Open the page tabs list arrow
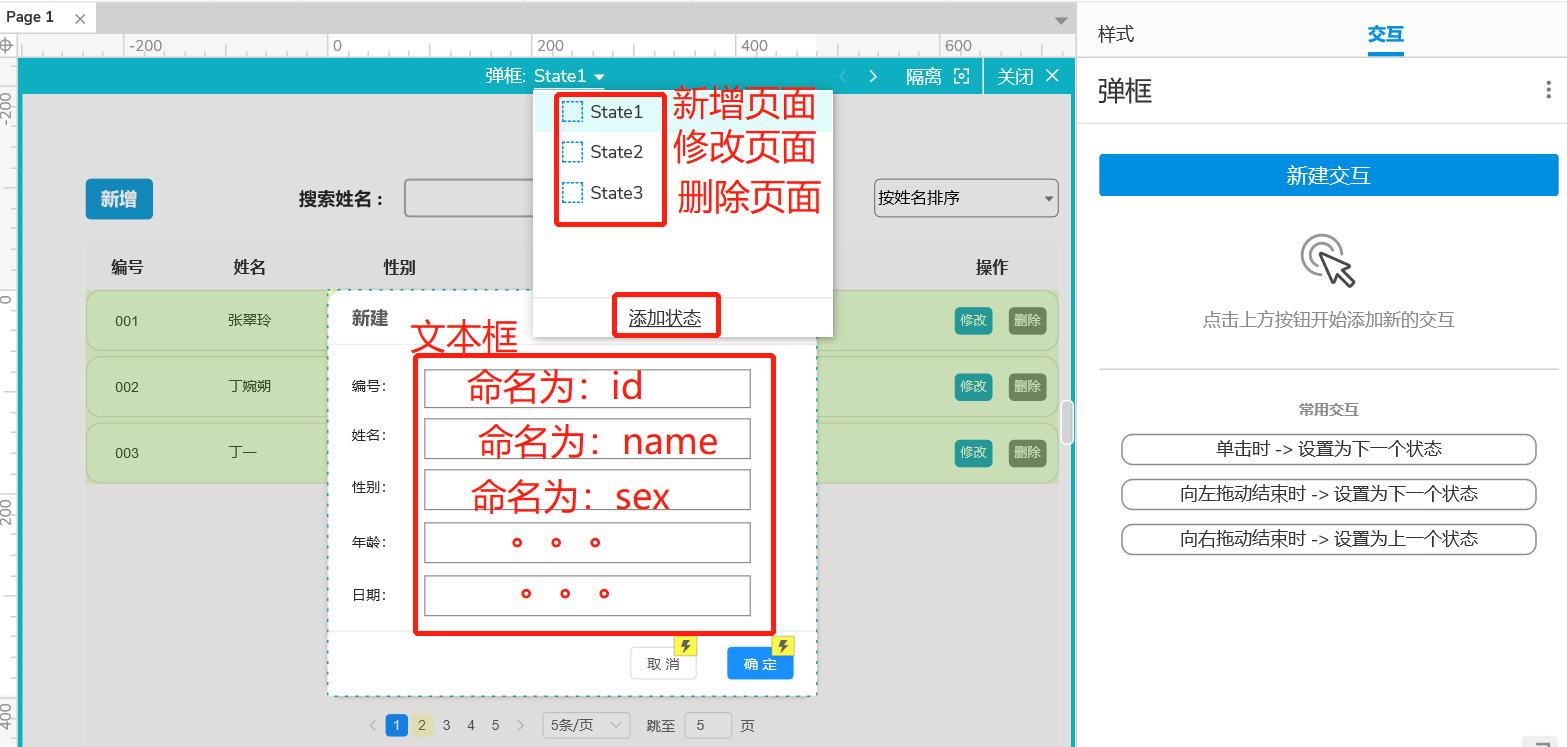The height and width of the screenshot is (747, 1567). coord(1061,20)
